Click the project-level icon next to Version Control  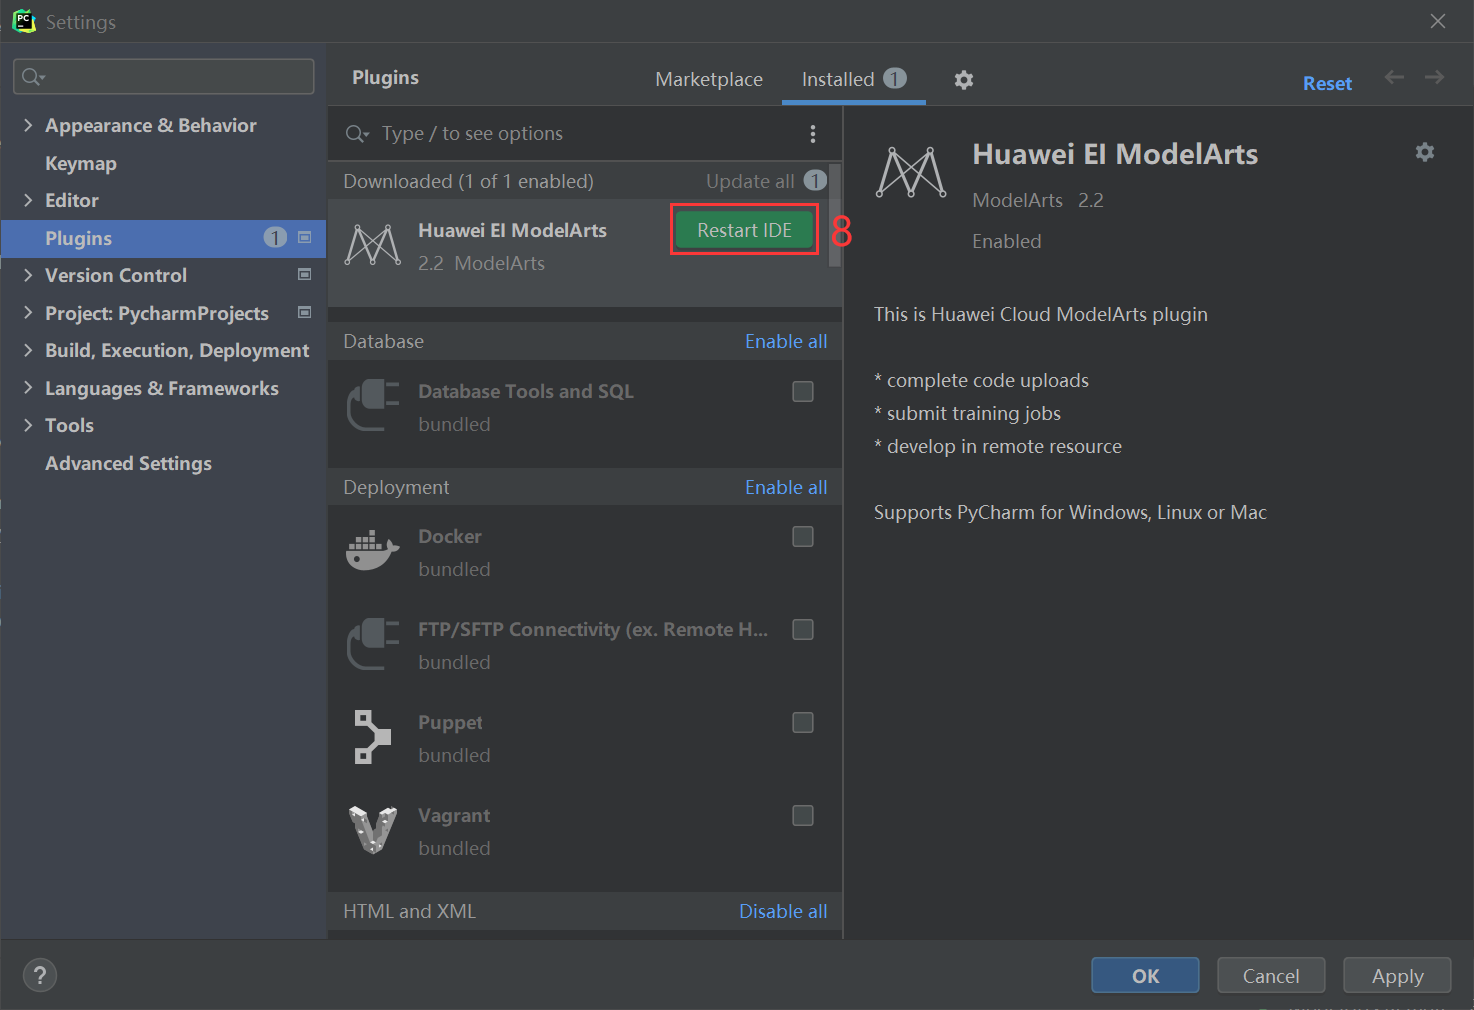[x=305, y=274]
